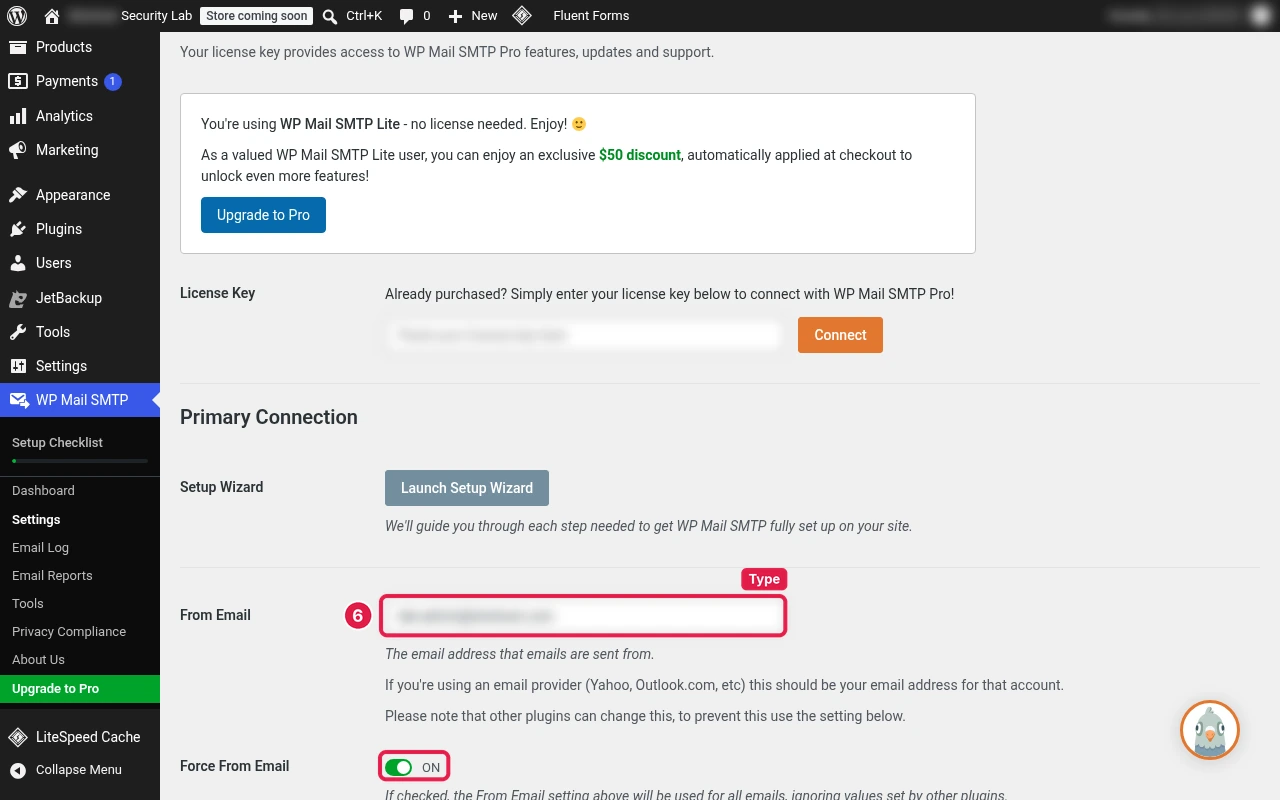The height and width of the screenshot is (800, 1280).
Task: Click the Store coming soon badge
Action: 256,16
